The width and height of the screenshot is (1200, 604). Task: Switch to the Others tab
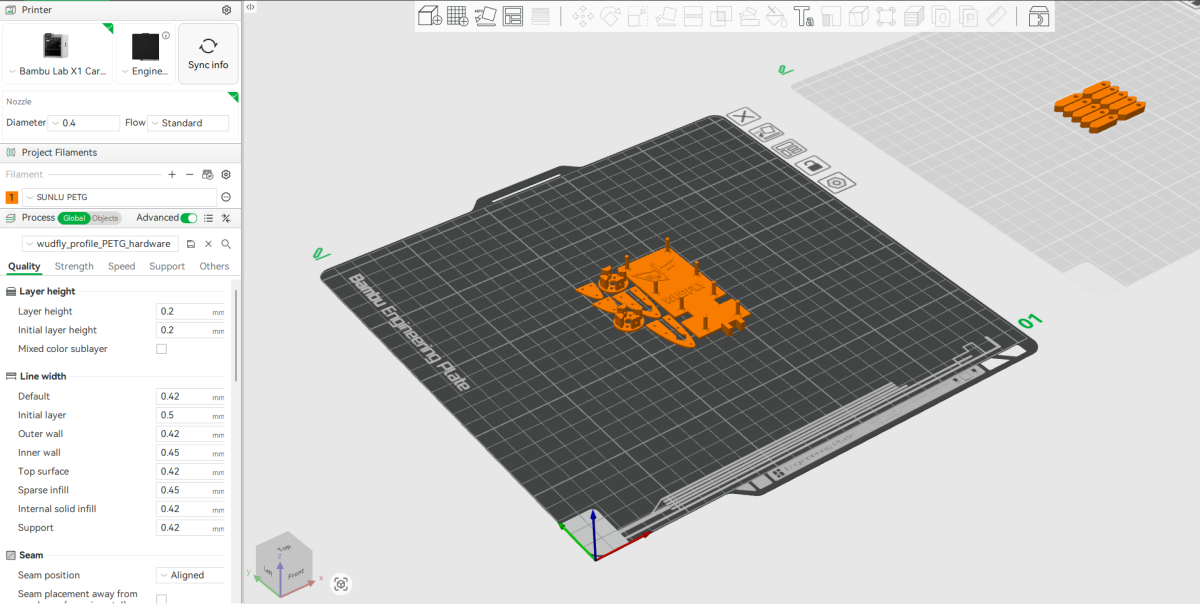(x=214, y=266)
